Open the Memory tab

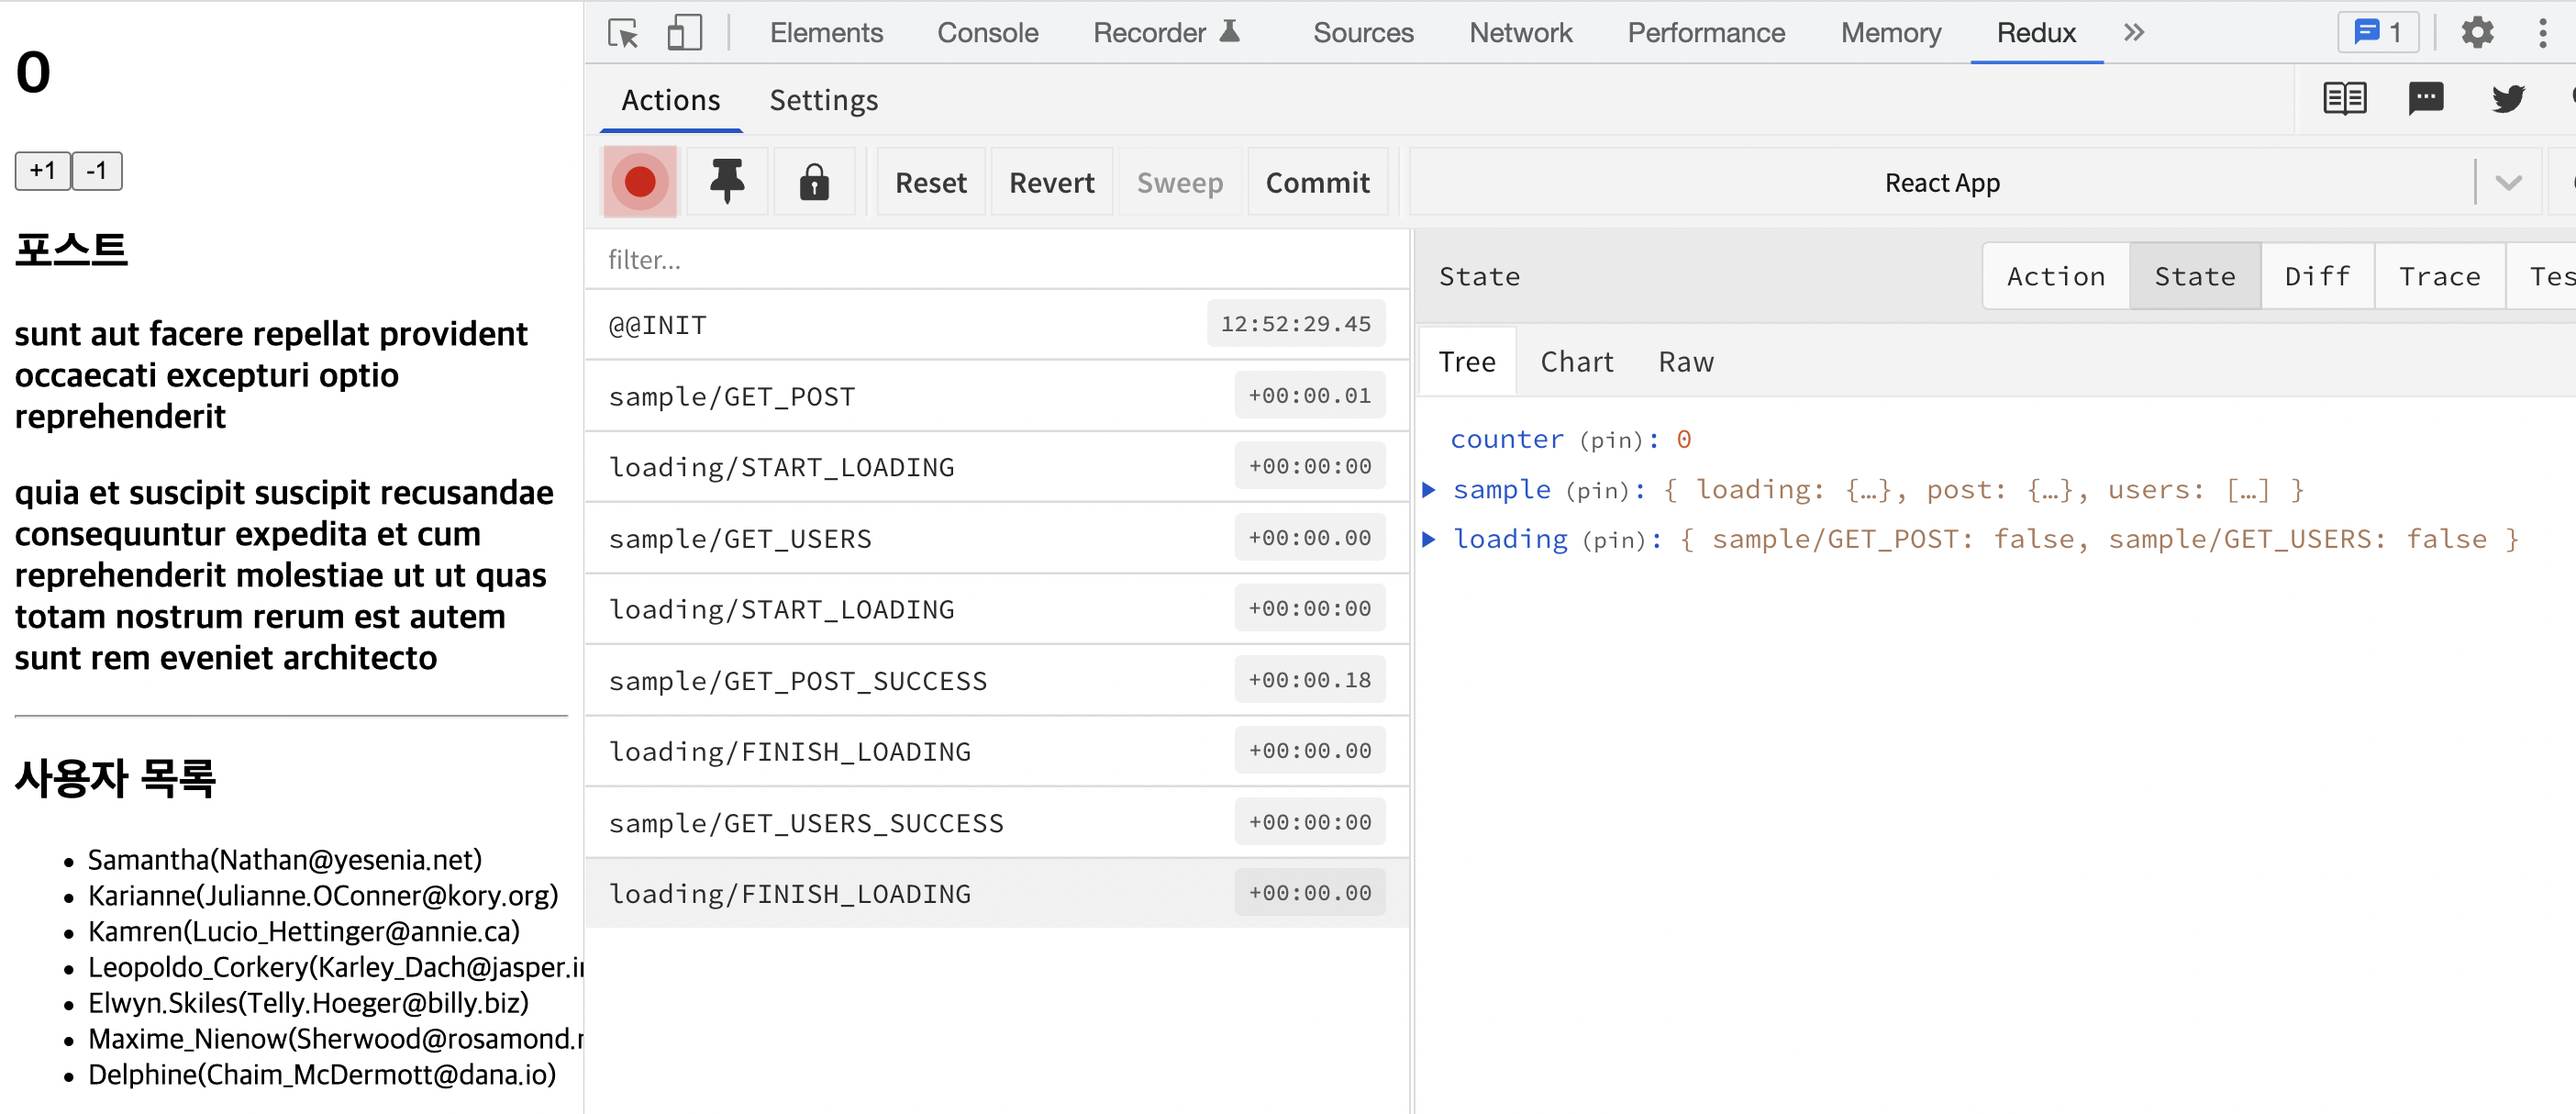coord(1890,33)
